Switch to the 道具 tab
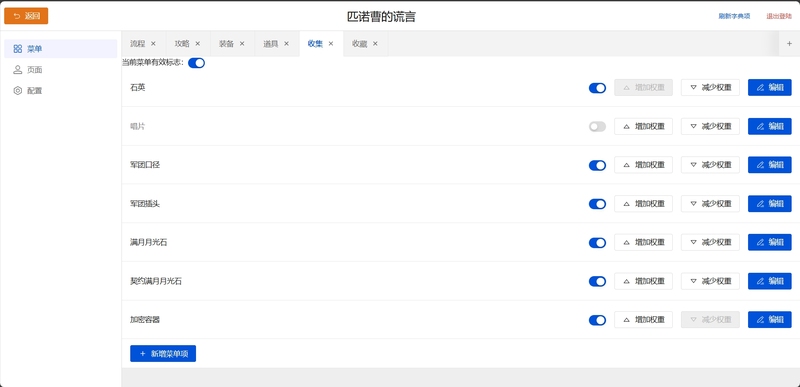The height and width of the screenshot is (387, 800). [x=270, y=44]
